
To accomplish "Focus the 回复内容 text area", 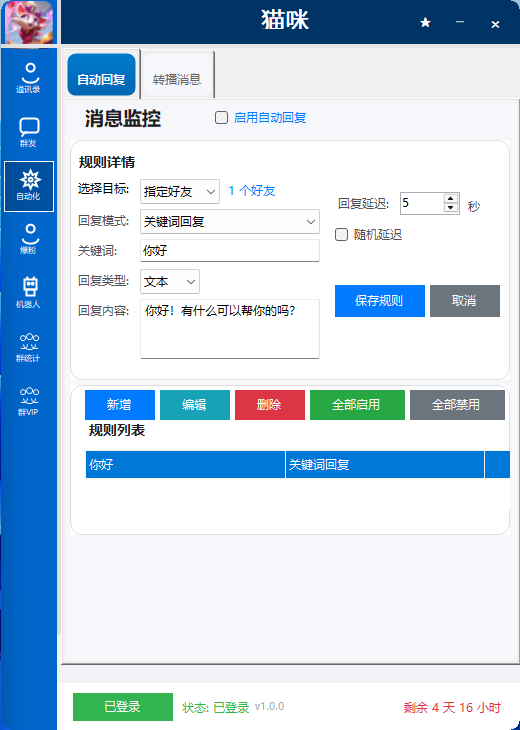I will (x=230, y=329).
